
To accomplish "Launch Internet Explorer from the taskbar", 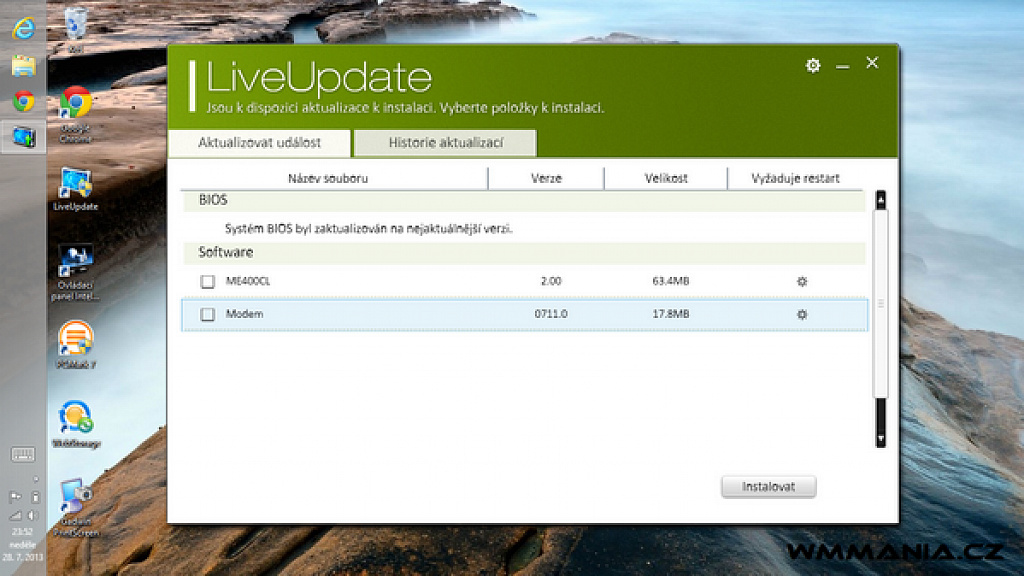I will pos(24,29).
